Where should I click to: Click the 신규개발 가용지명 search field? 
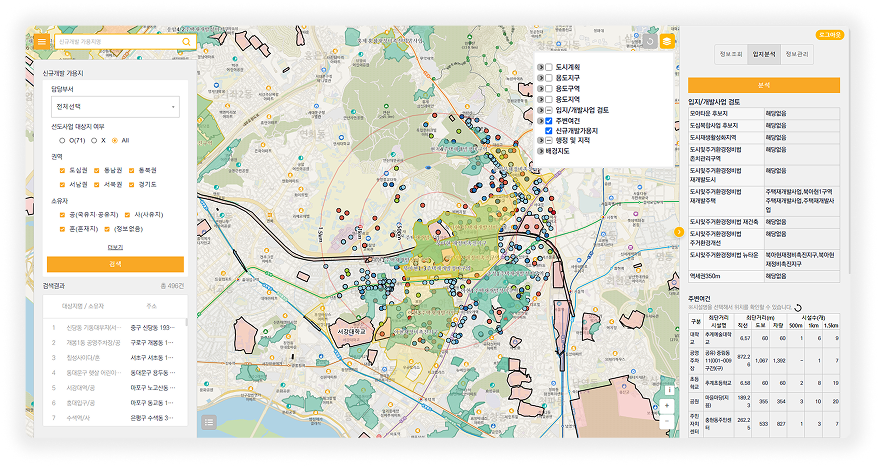[x=115, y=42]
